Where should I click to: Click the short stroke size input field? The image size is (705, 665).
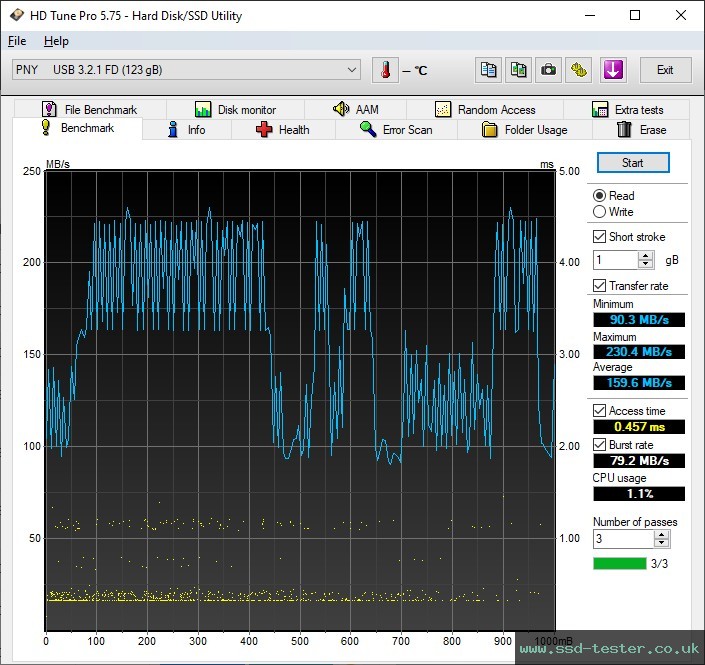tap(616, 260)
